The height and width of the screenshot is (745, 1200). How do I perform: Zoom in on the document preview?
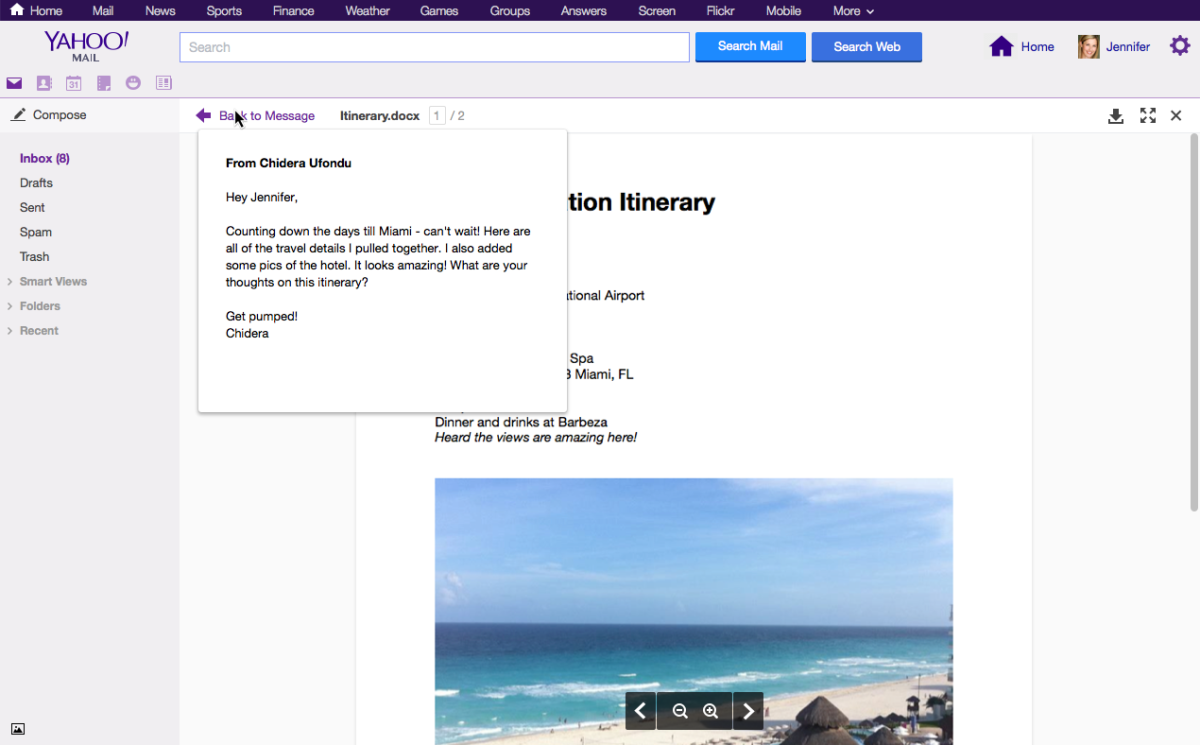tap(710, 711)
